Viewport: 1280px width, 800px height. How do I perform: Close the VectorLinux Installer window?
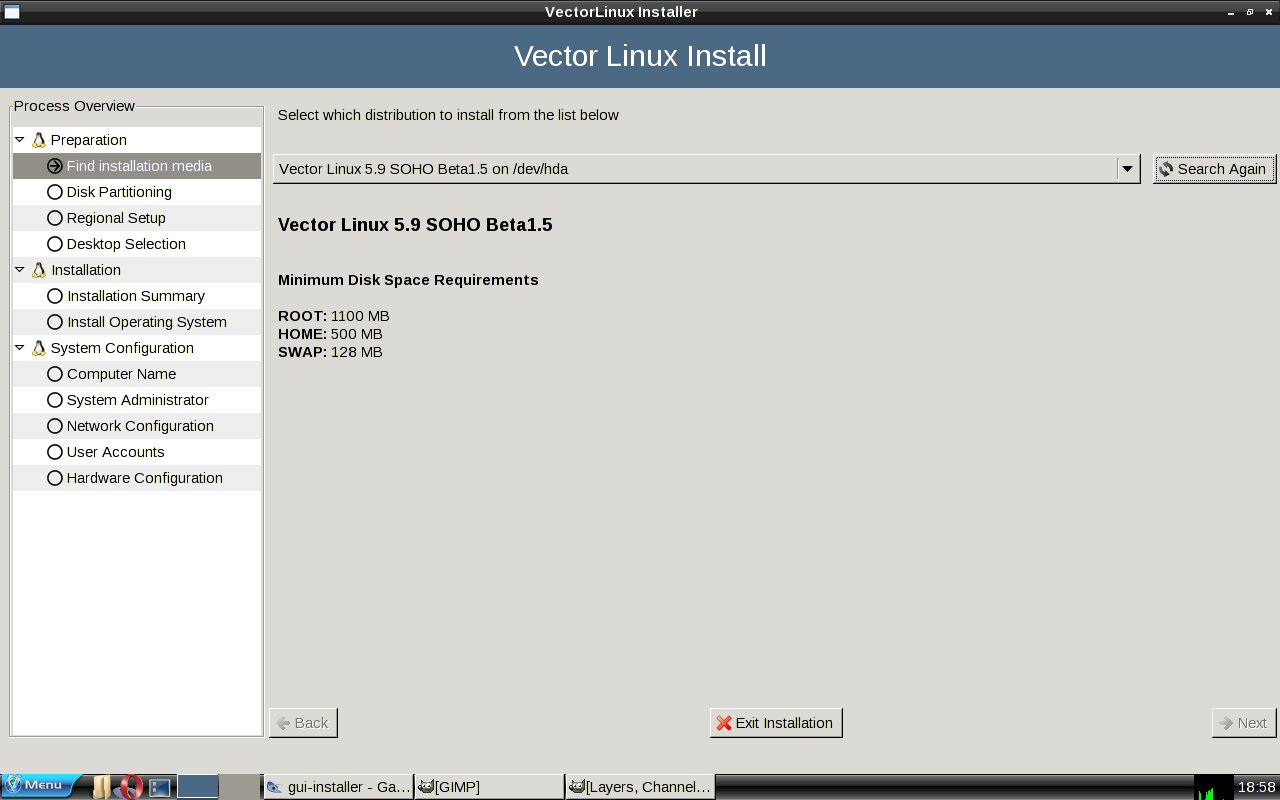(1268, 12)
